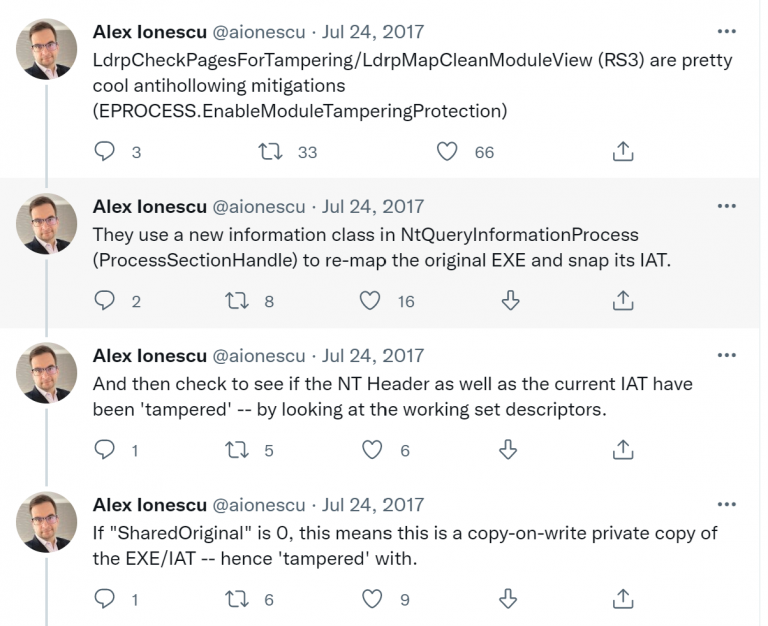Viewport: 768px width, 626px height.
Task: Reply to the NtQueryInformationProcess tweet
Action: 105,300
